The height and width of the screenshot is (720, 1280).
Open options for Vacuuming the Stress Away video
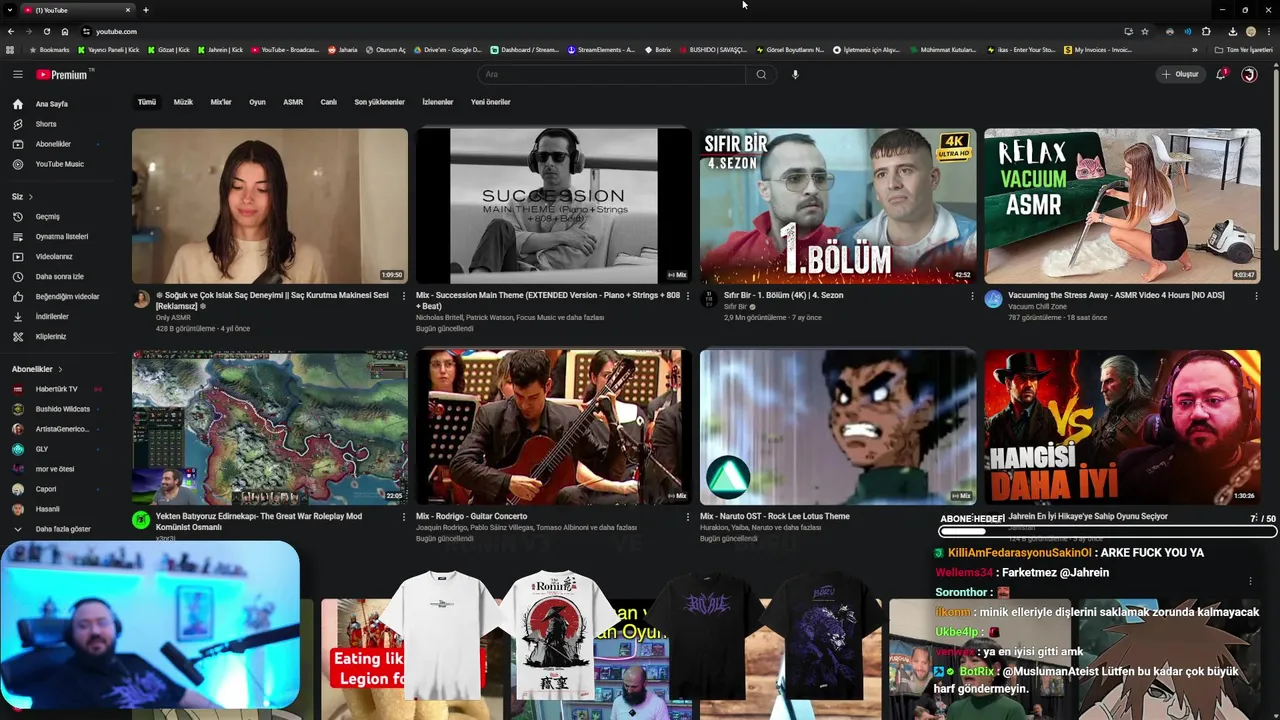click(1256, 296)
